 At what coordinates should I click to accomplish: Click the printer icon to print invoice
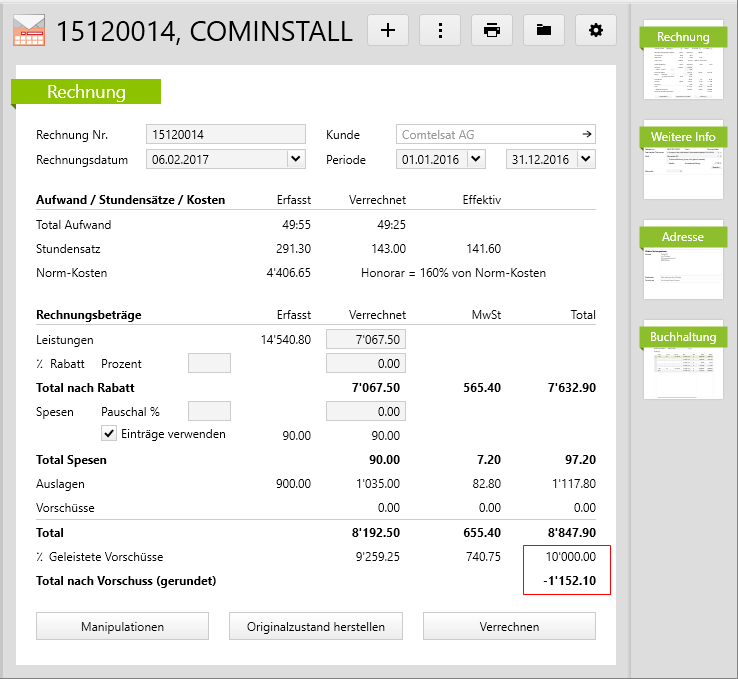click(x=492, y=30)
